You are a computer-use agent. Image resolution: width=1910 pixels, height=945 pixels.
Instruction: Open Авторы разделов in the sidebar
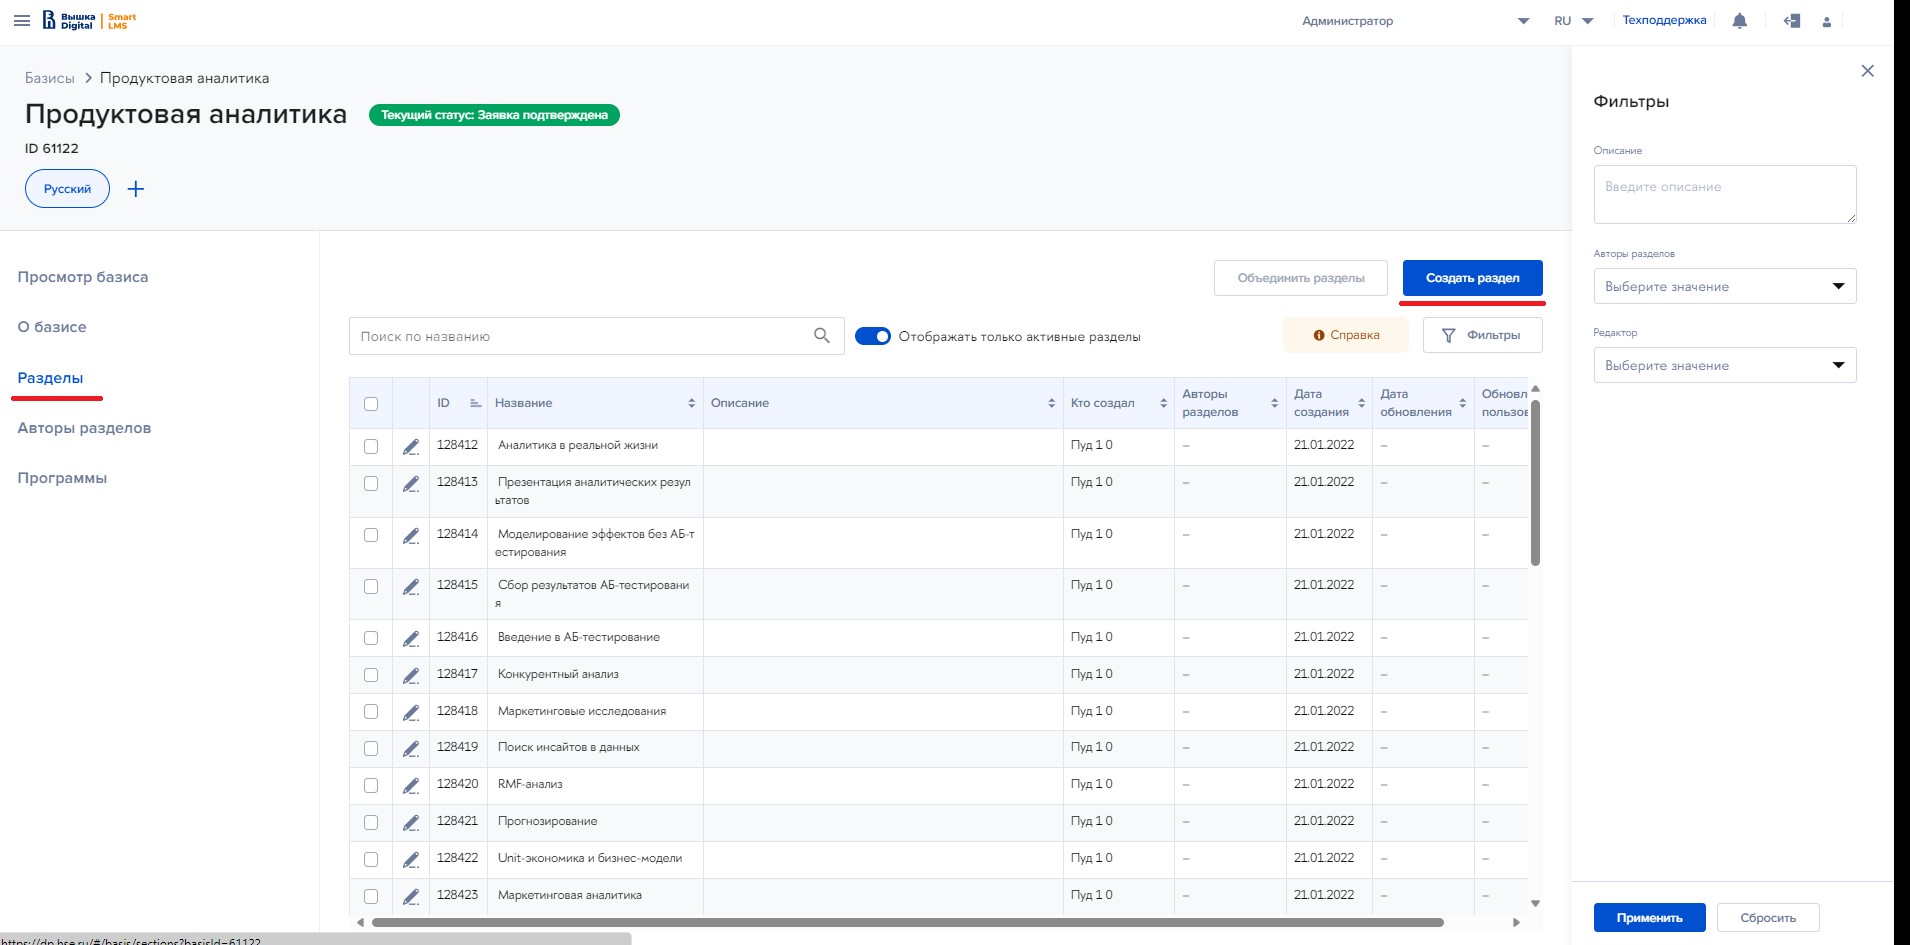[x=84, y=428]
